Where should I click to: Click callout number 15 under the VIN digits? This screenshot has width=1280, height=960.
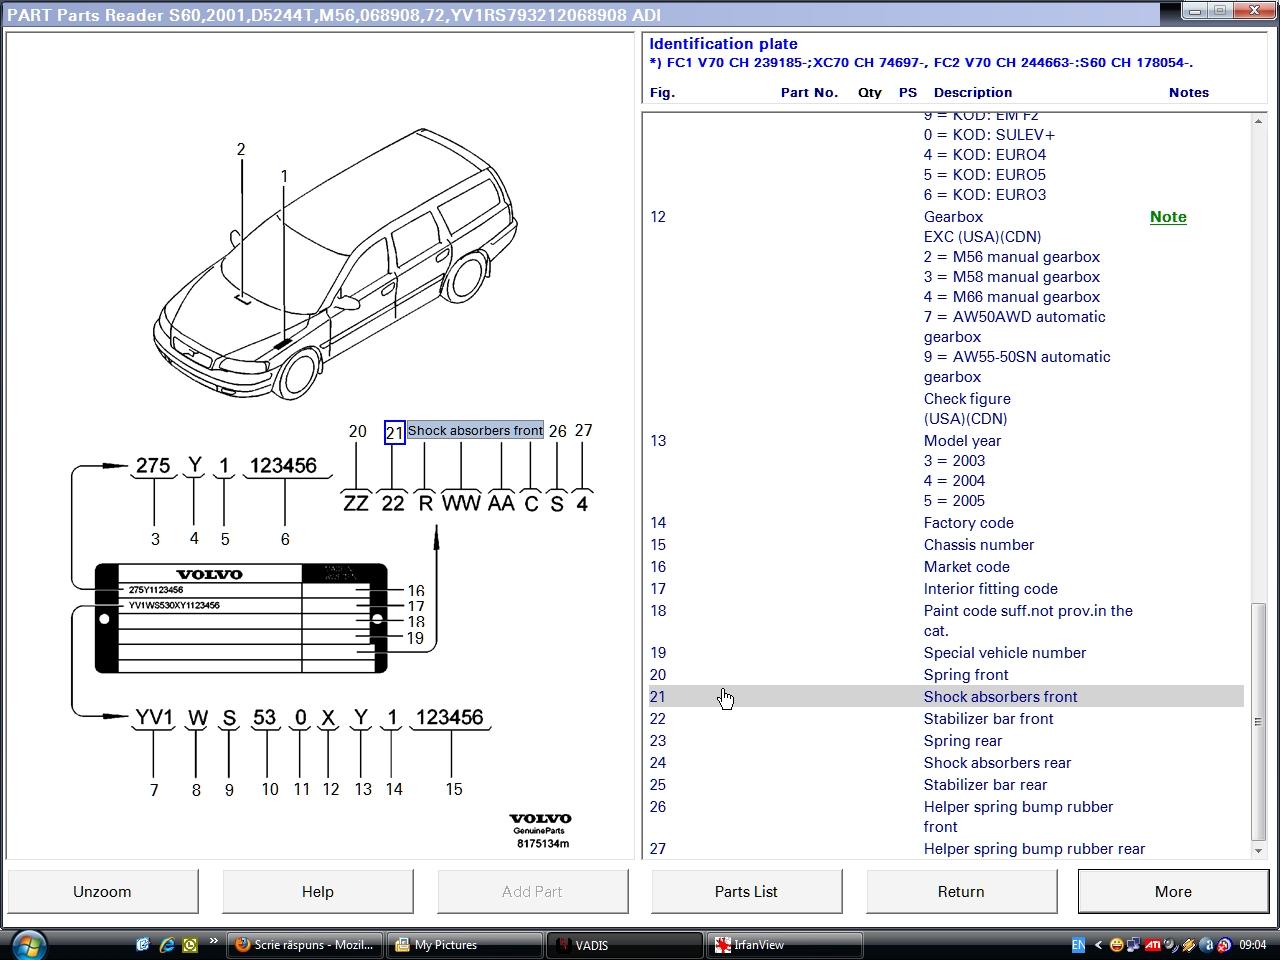tap(454, 789)
